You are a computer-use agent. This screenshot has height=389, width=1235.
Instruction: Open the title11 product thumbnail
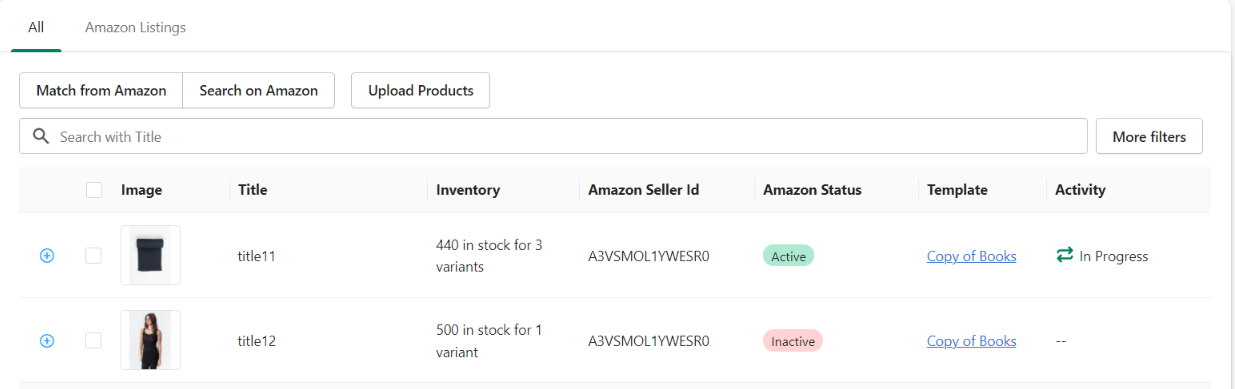(151, 255)
